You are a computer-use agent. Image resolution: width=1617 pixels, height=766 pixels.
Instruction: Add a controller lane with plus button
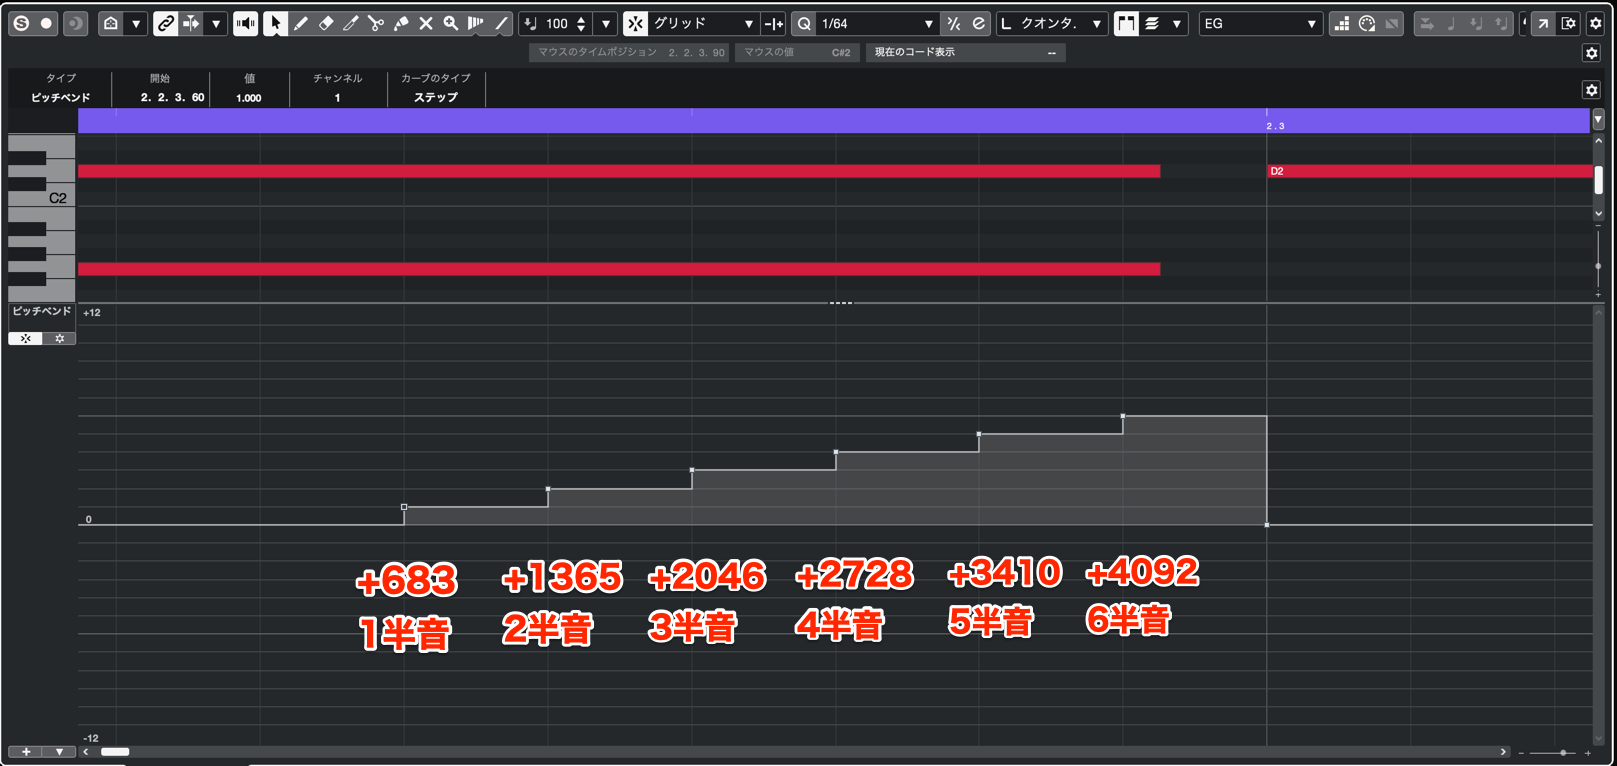[x=25, y=752]
